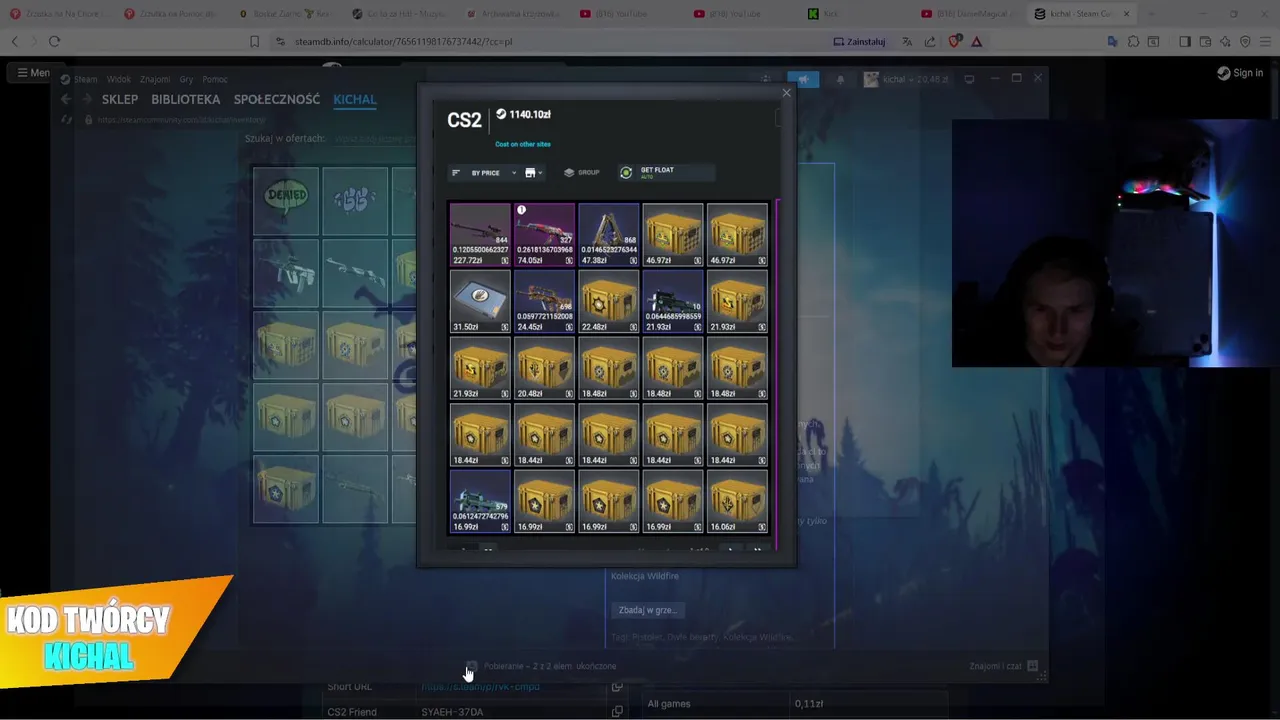The height and width of the screenshot is (720, 1280).
Task: Toggle GET FLOAT auto option
Action: (x=666, y=173)
